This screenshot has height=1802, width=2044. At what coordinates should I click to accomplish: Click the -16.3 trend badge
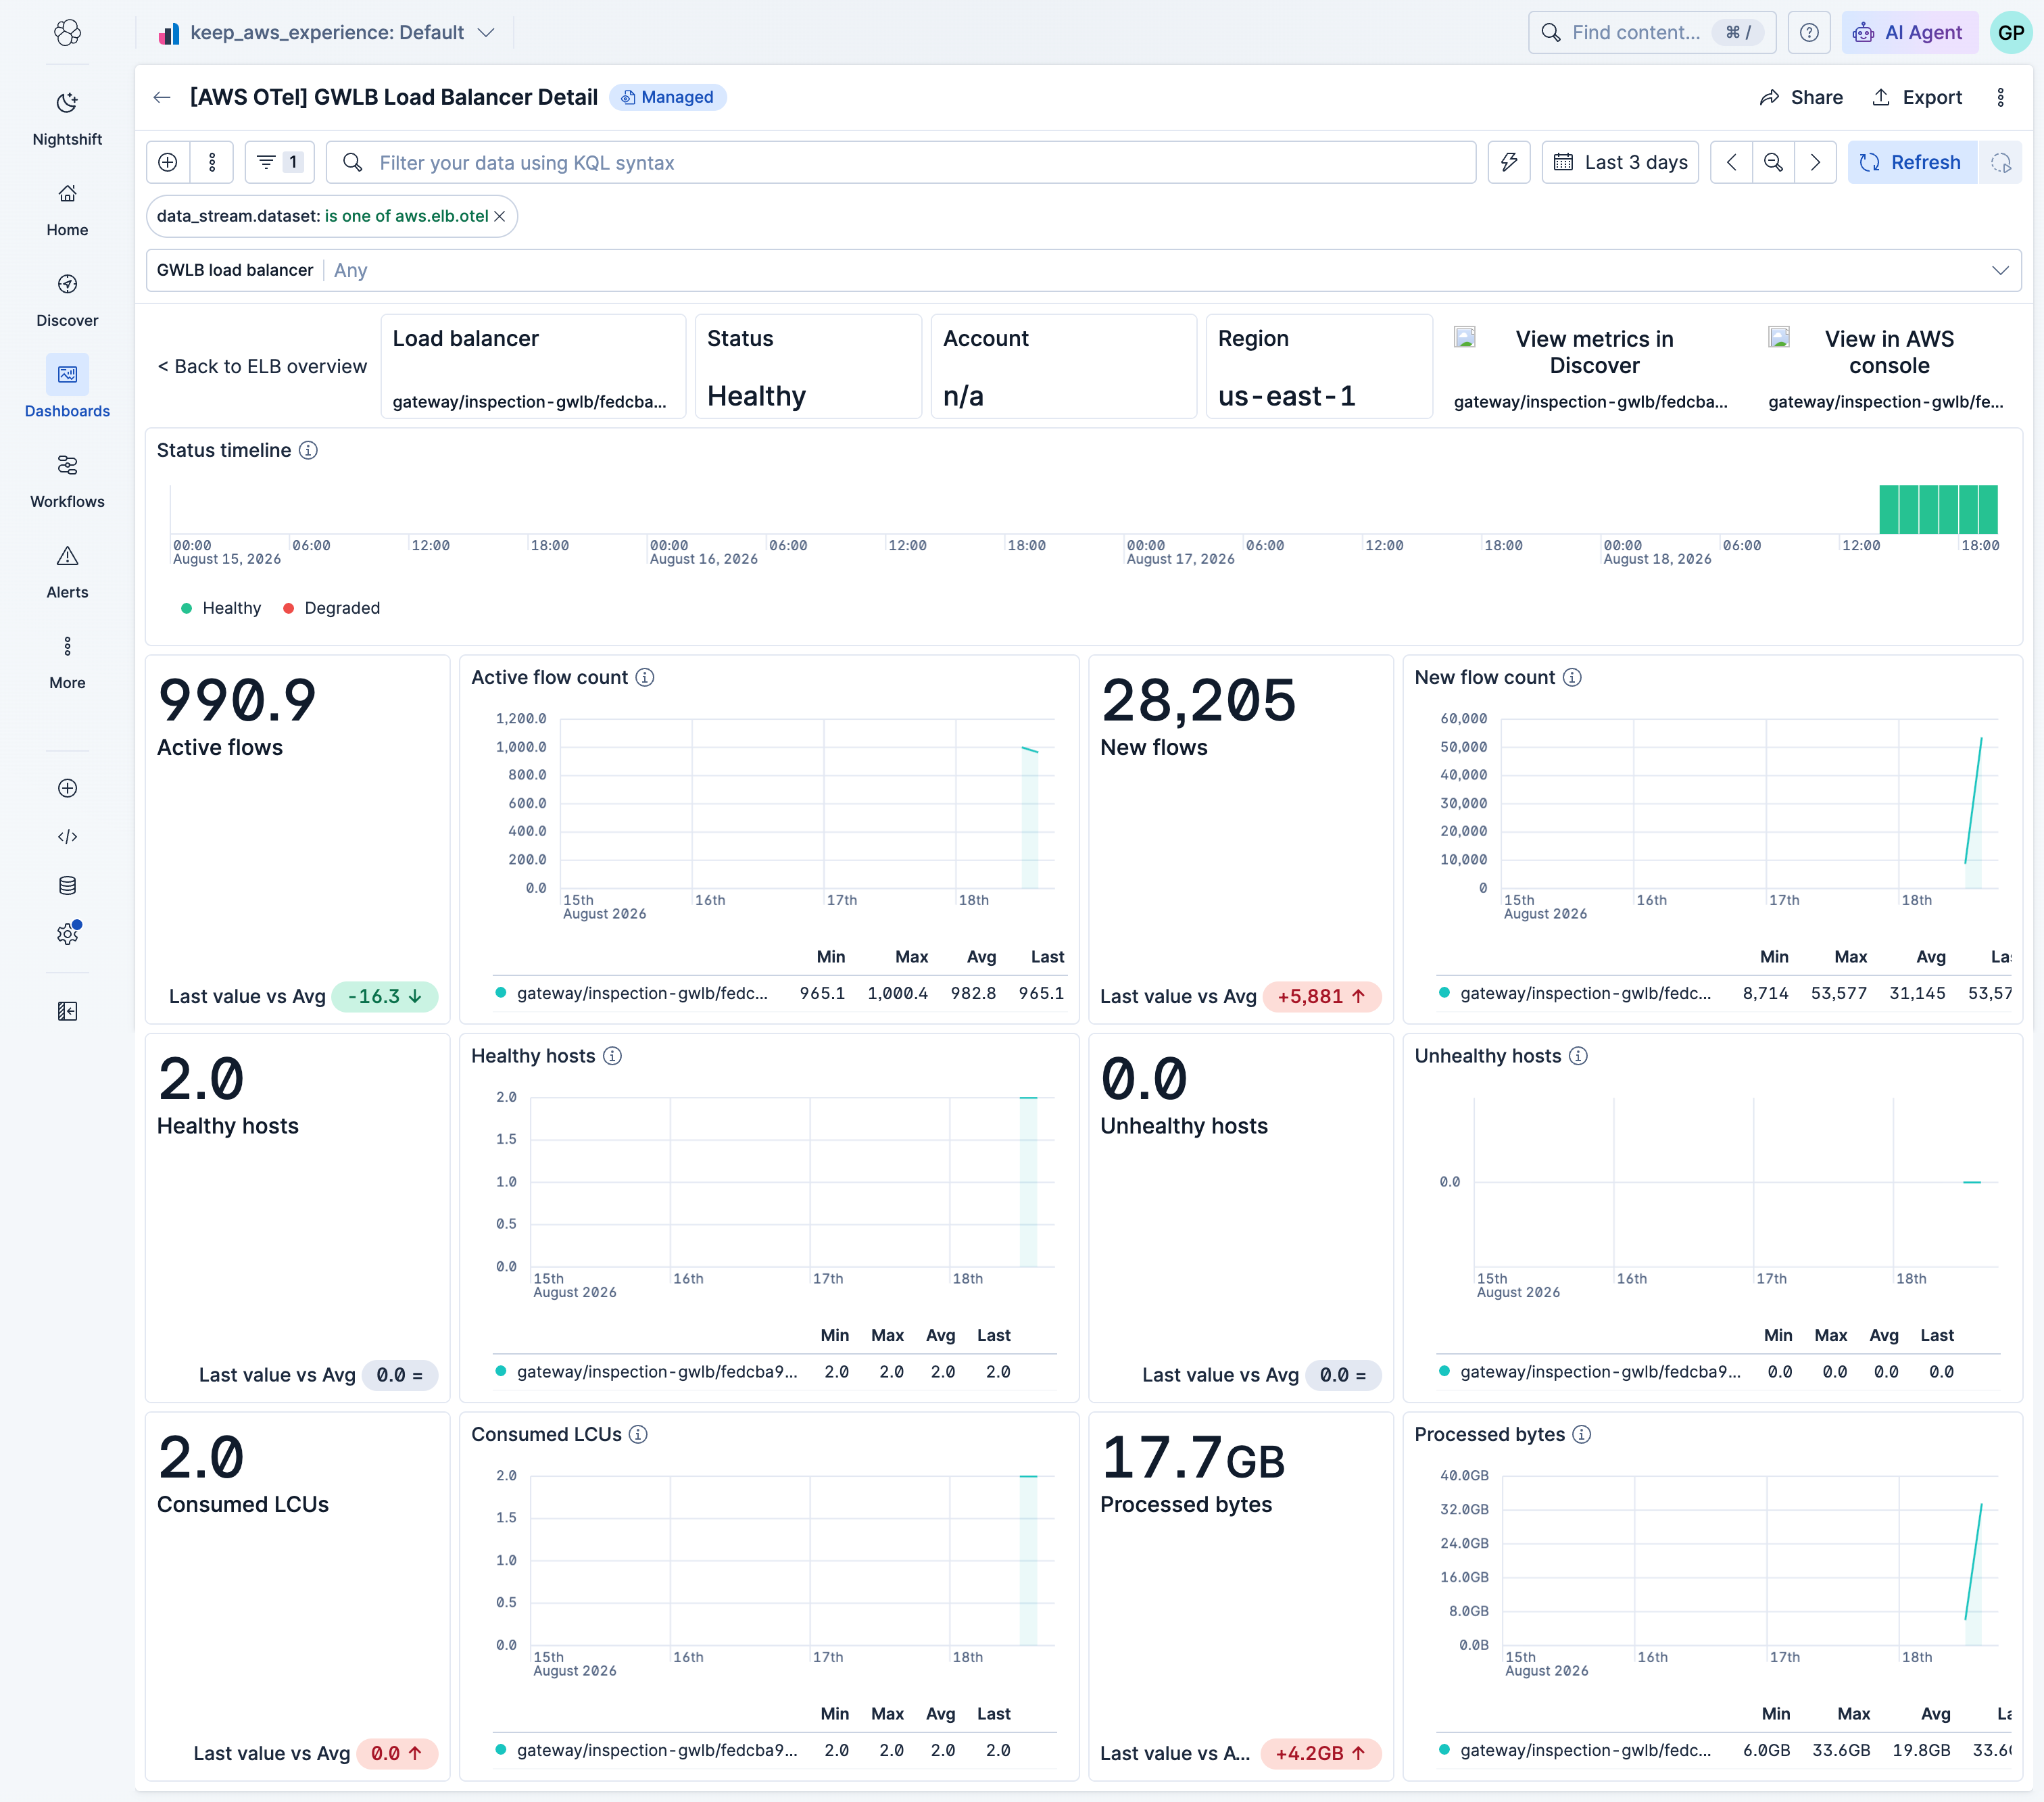385,996
